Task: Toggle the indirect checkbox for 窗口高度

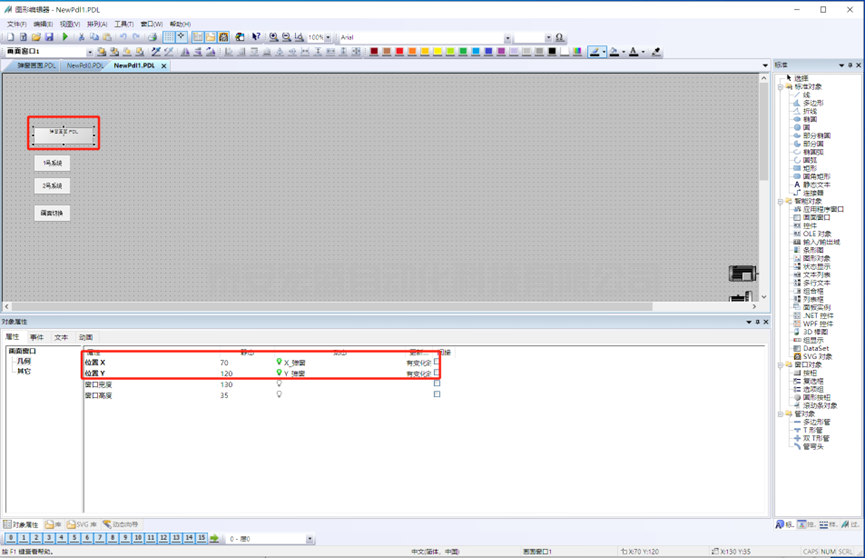Action: point(437,395)
